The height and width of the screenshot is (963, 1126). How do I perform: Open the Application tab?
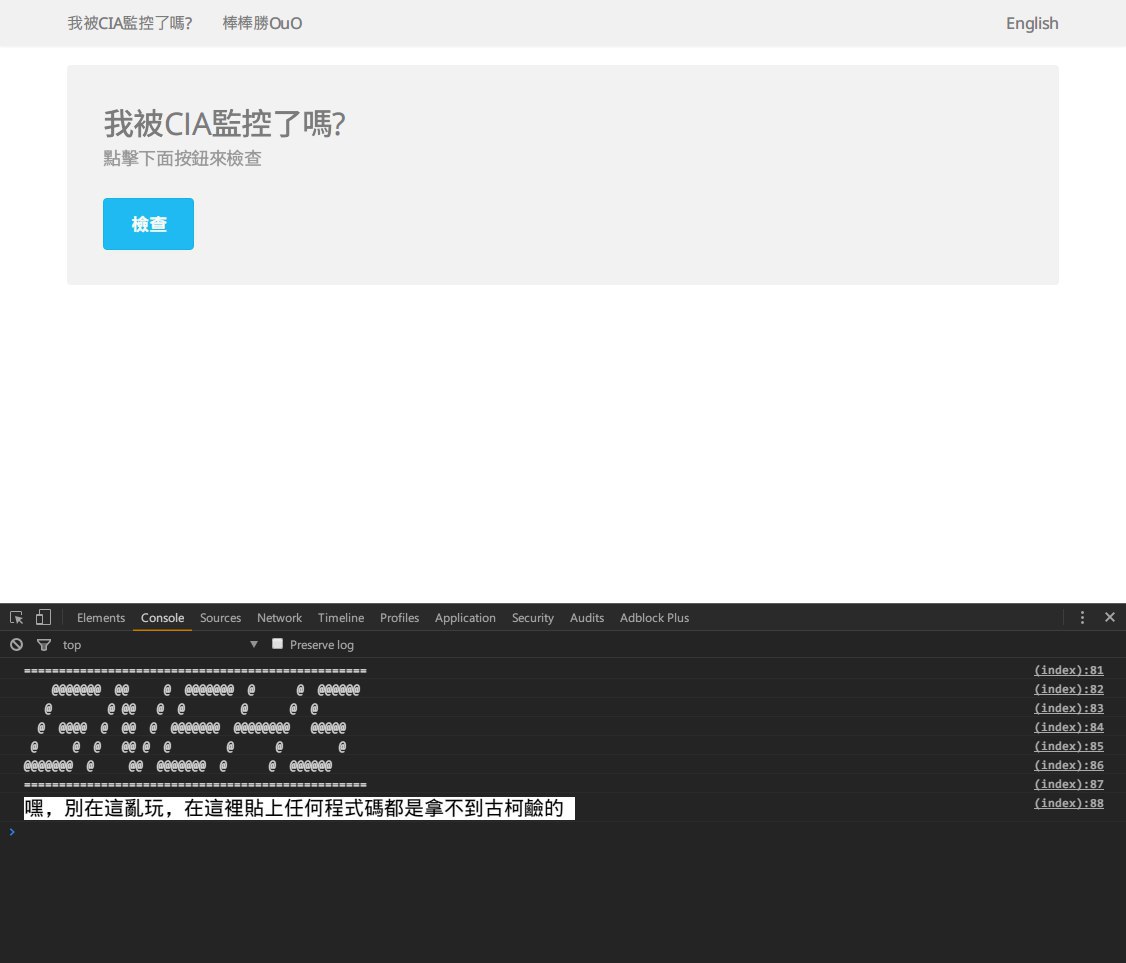(465, 618)
